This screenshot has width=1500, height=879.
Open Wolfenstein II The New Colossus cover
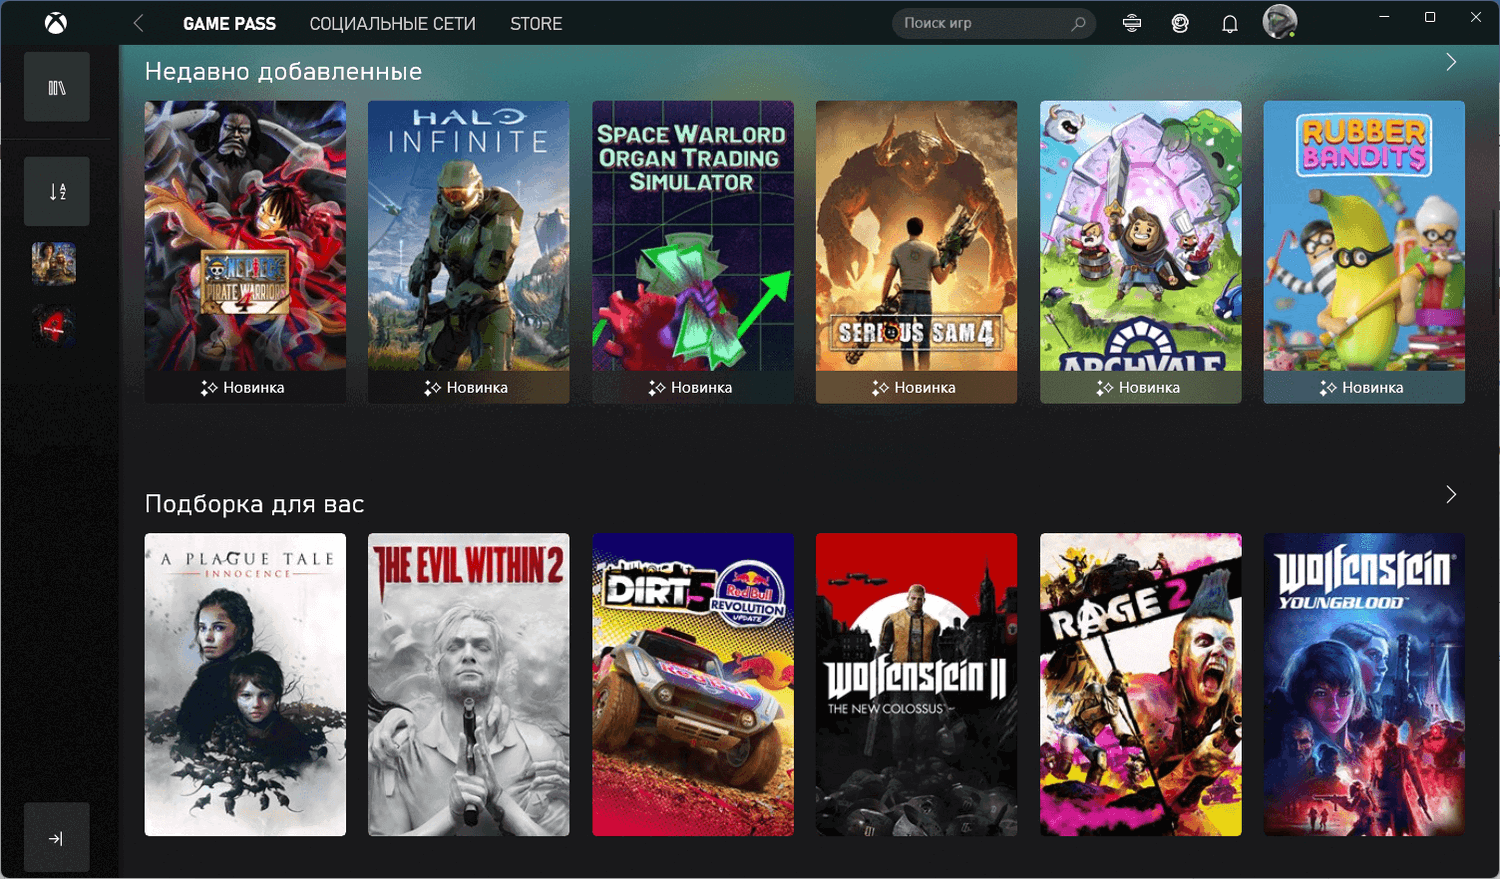pyautogui.click(x=917, y=684)
